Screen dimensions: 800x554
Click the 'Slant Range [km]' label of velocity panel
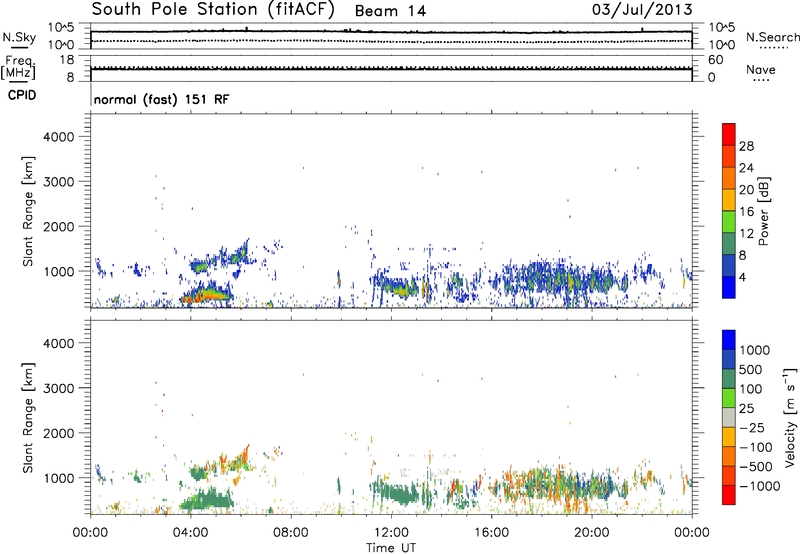click(28, 418)
